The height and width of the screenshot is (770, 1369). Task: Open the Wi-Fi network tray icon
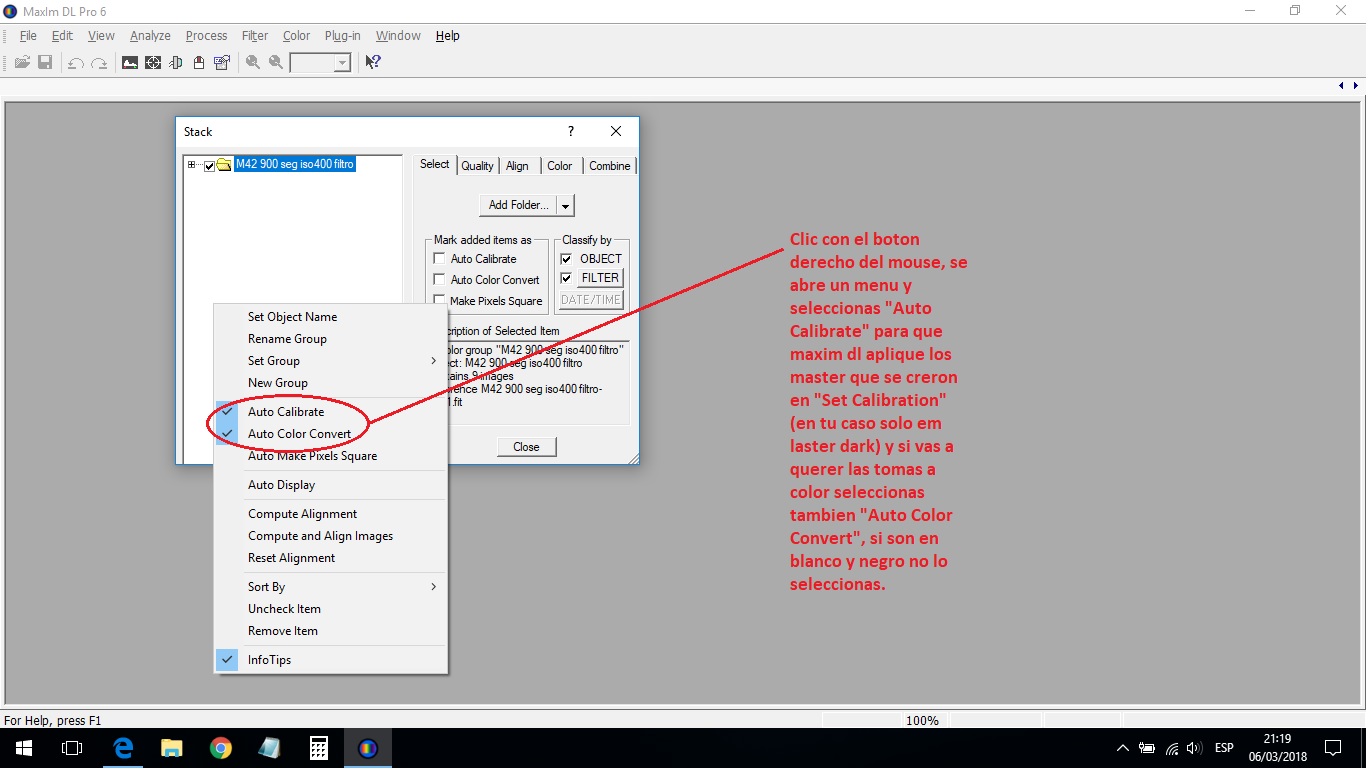click(x=1172, y=748)
